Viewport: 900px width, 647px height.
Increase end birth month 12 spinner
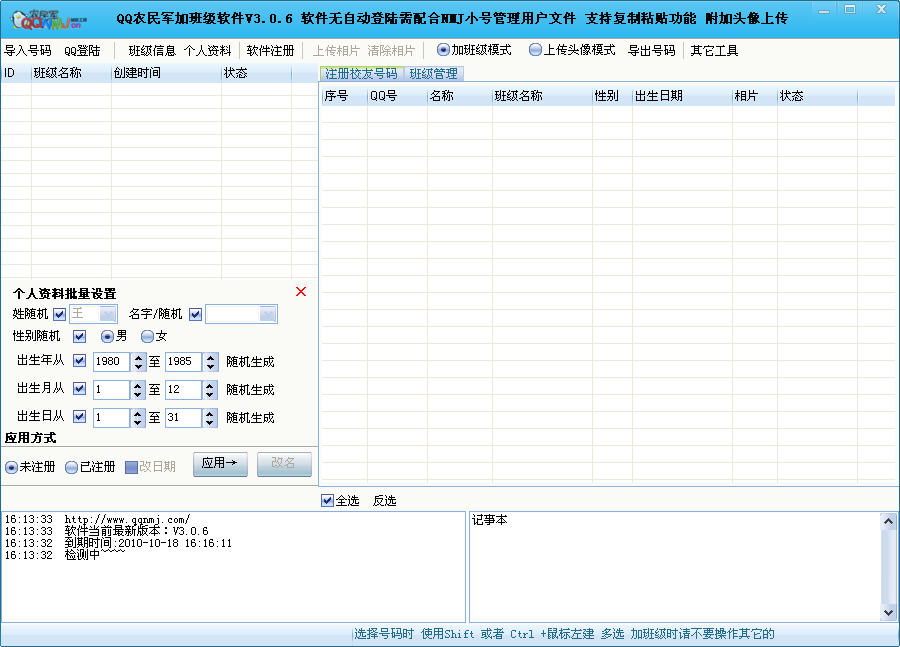(210, 385)
